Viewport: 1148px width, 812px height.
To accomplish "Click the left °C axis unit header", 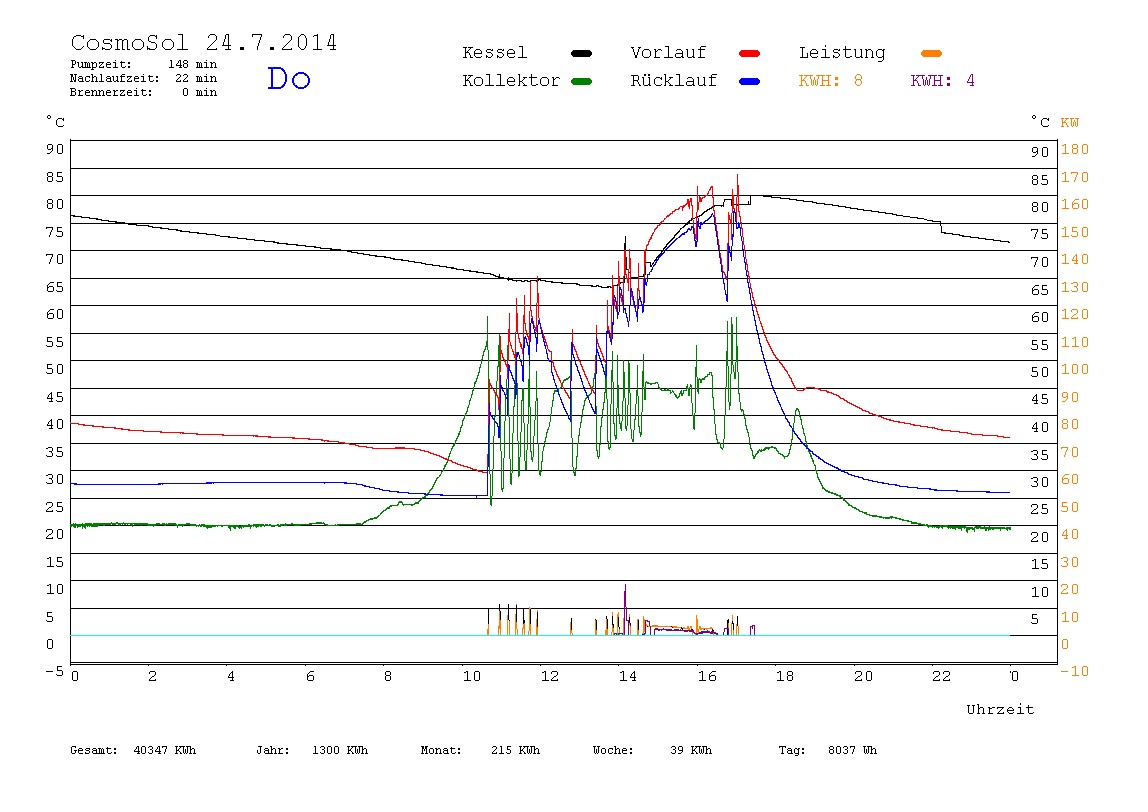I will [x=55, y=122].
